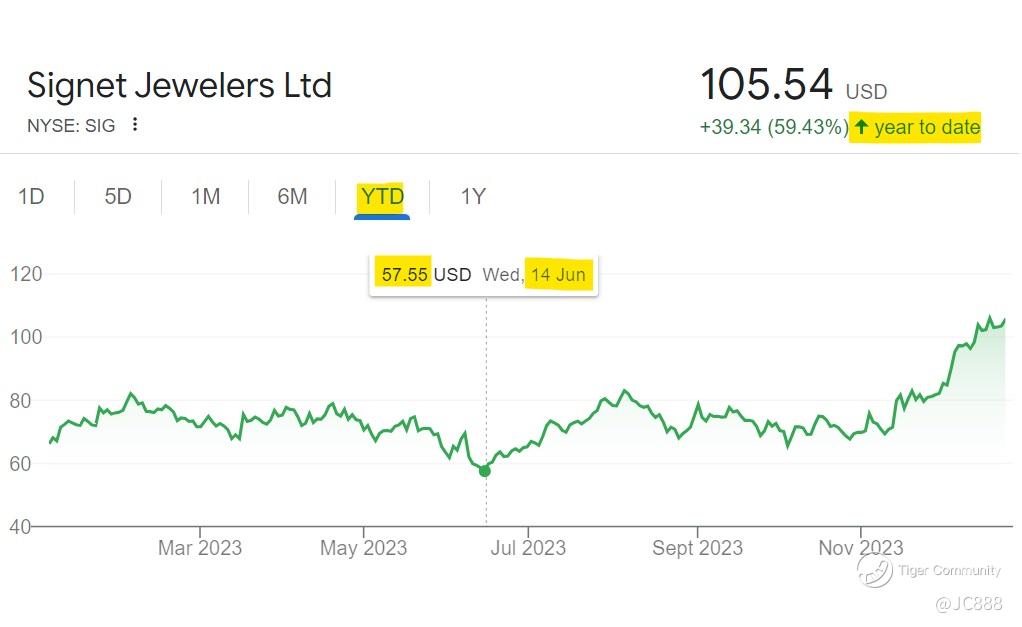Click the NYSE: SIG ticker label
Viewport: 1022px width, 627px height.
click(71, 126)
